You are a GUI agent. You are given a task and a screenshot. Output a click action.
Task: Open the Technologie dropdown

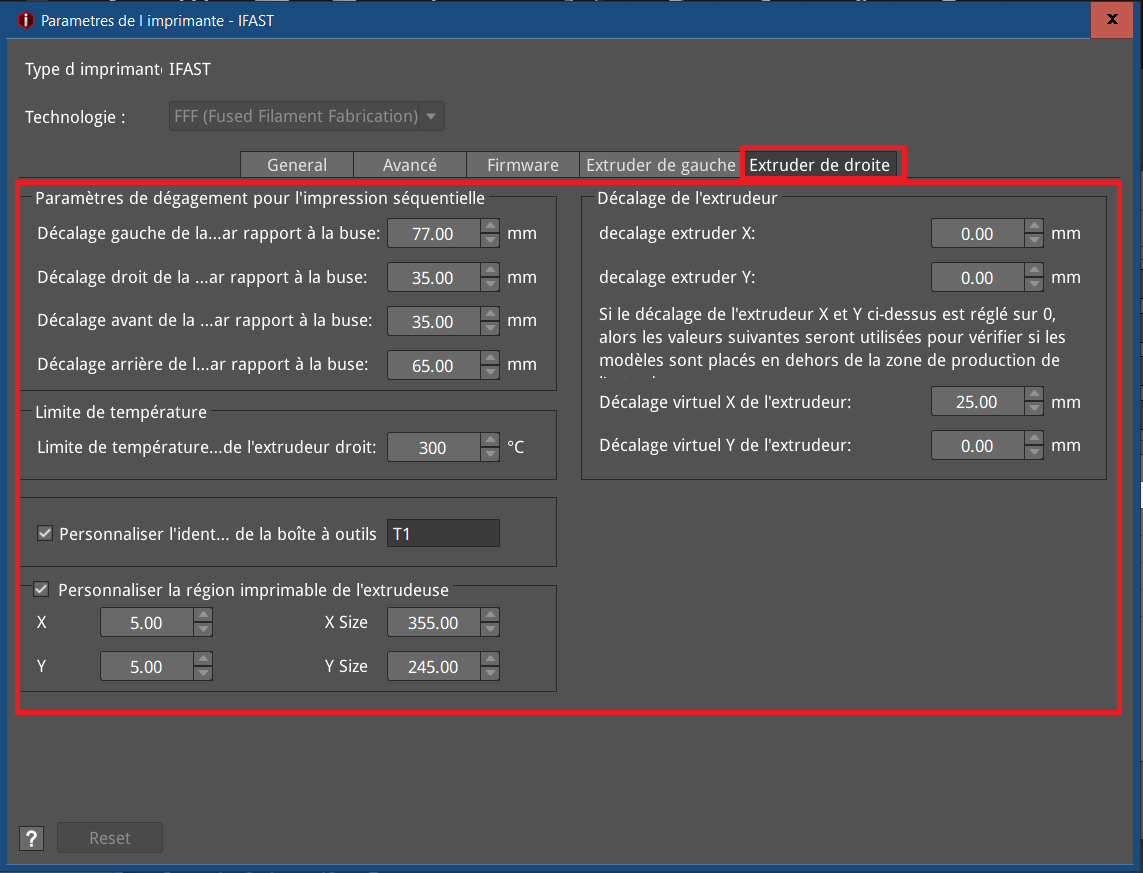pyautogui.click(x=307, y=116)
